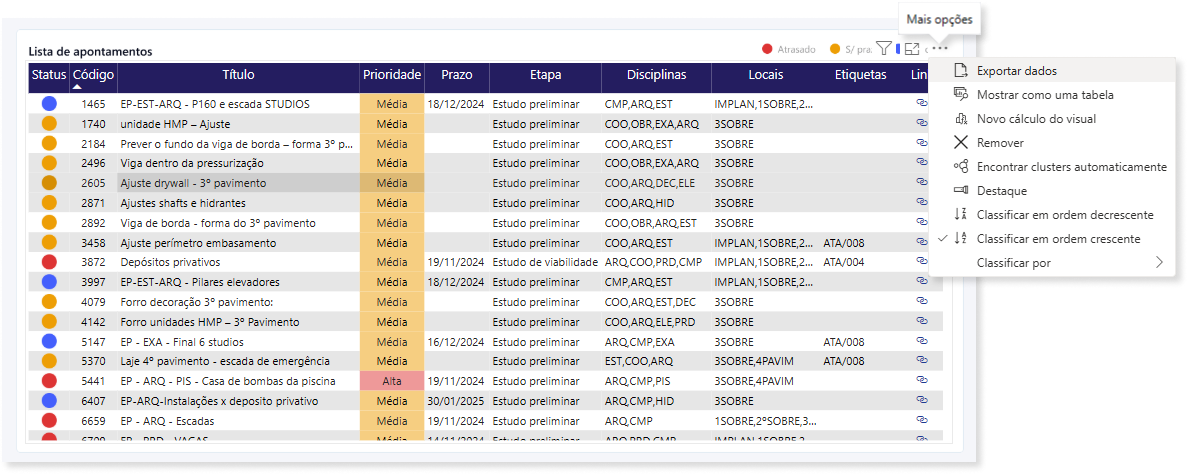Click code 5147 cell
Viewport: 1188px width, 474px height.
94,341
